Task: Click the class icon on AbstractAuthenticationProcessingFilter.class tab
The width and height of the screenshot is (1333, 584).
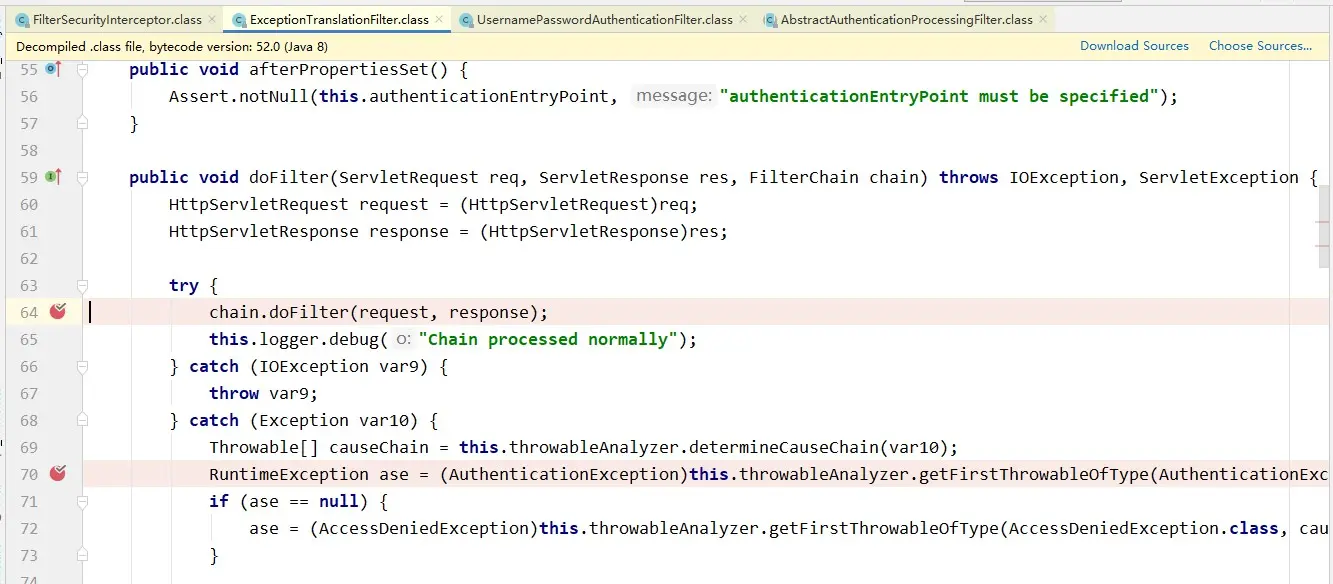Action: click(x=769, y=20)
